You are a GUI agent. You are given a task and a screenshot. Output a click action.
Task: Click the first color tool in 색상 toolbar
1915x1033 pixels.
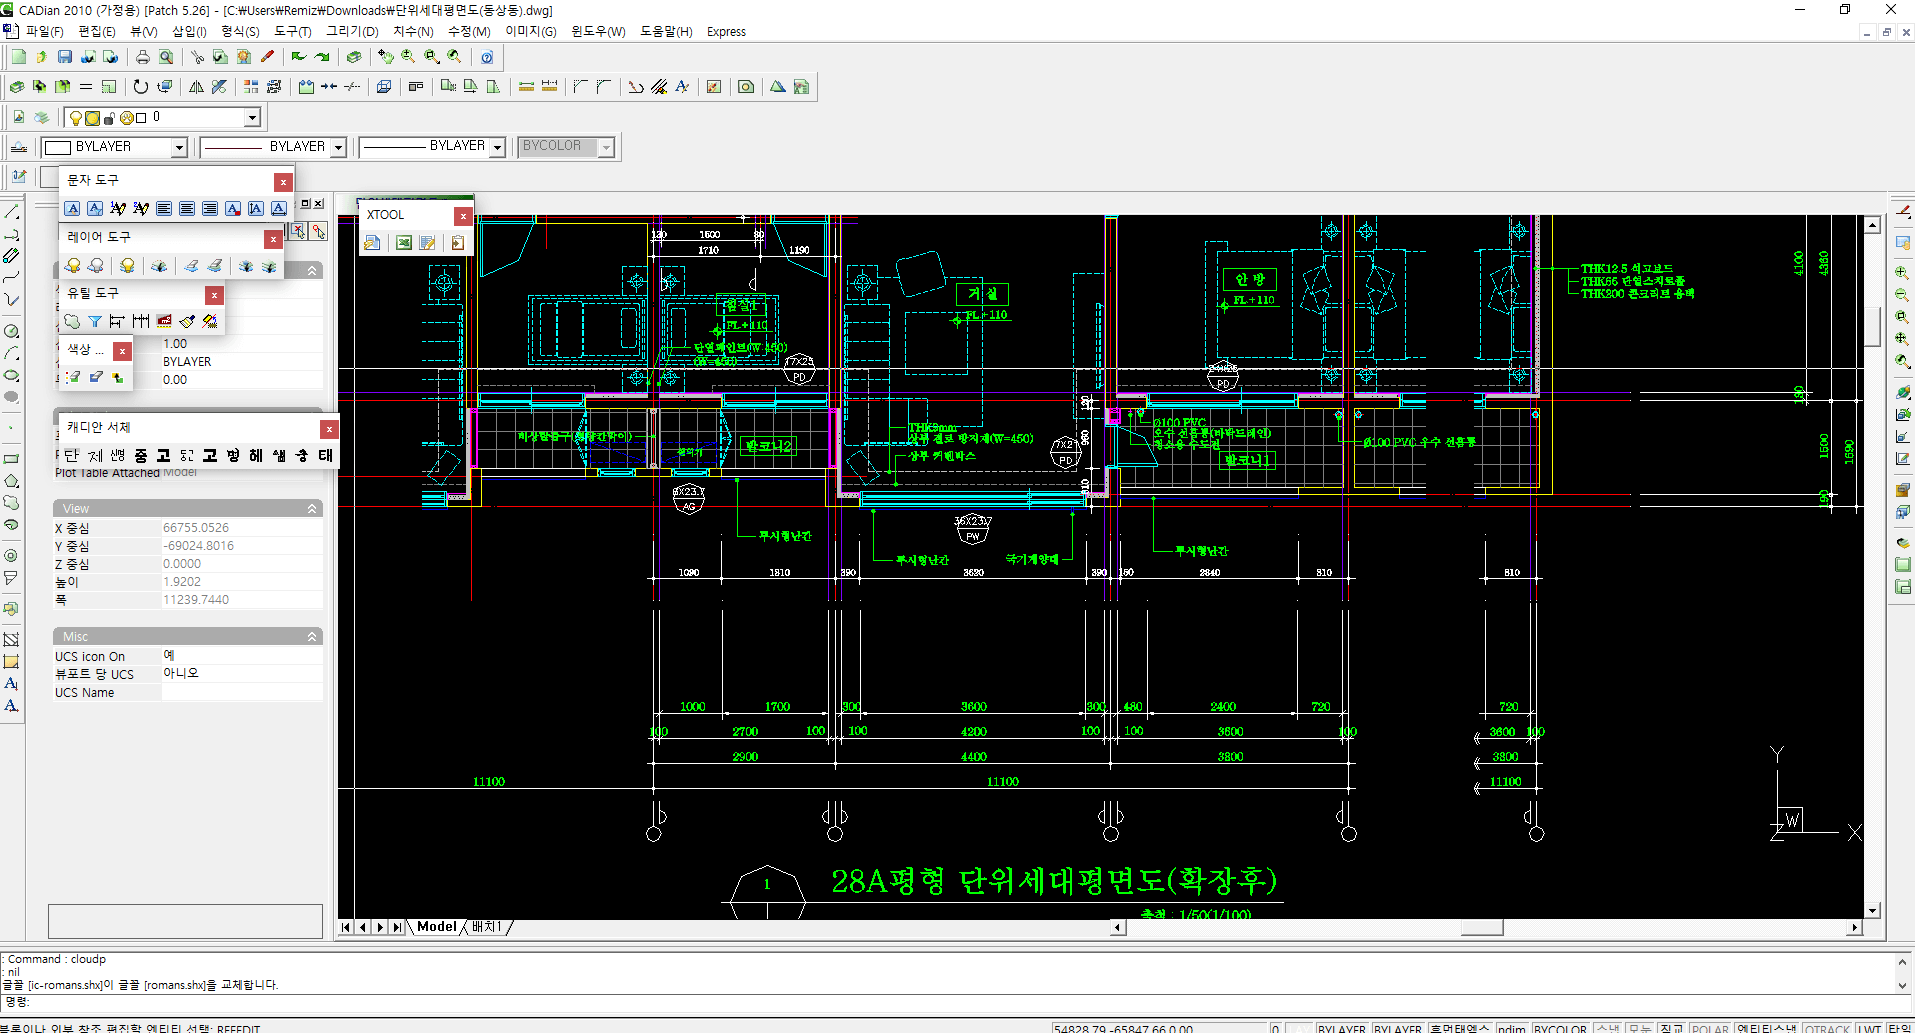tap(74, 377)
